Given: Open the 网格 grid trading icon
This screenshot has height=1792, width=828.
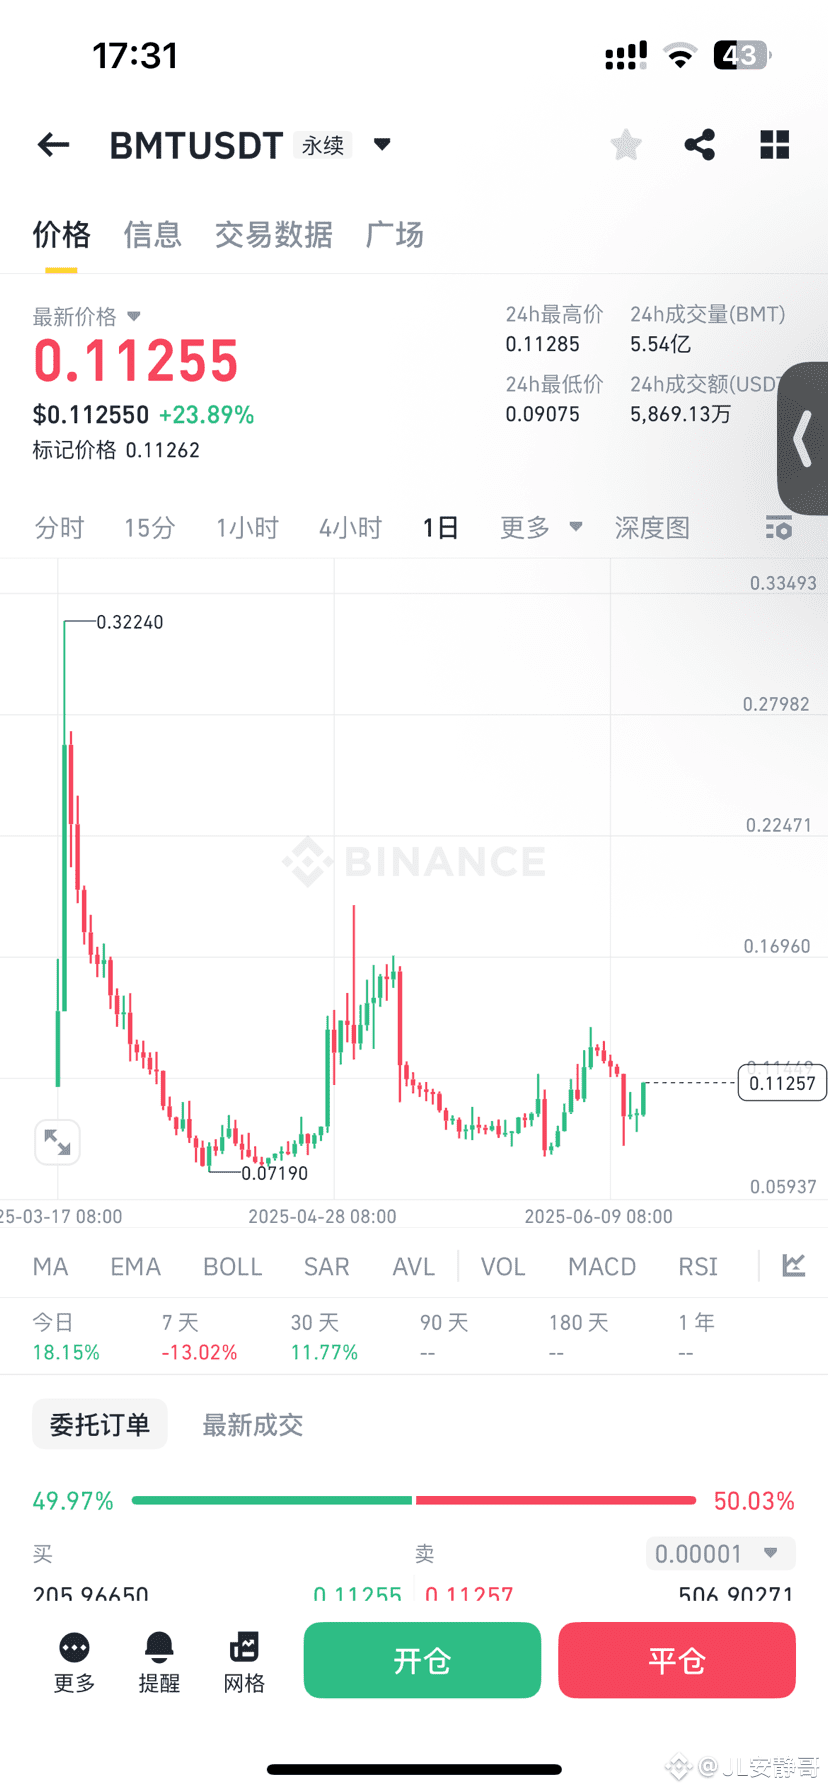Looking at the screenshot, I should [x=244, y=1662].
